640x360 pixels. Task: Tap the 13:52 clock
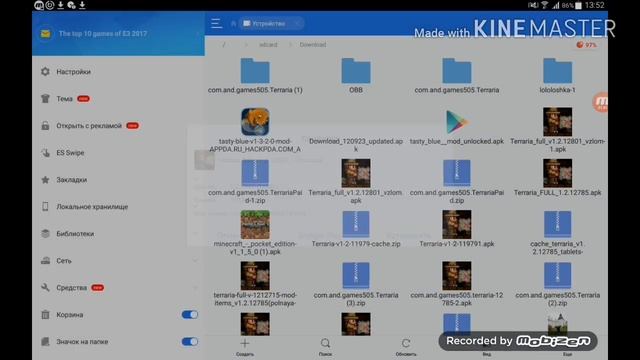tap(594, 5)
